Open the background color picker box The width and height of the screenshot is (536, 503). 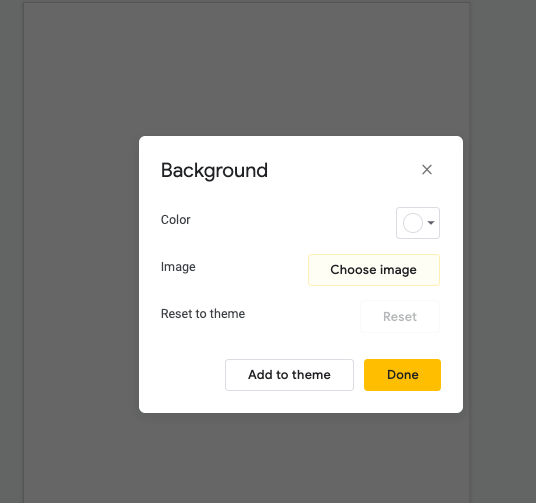[418, 223]
